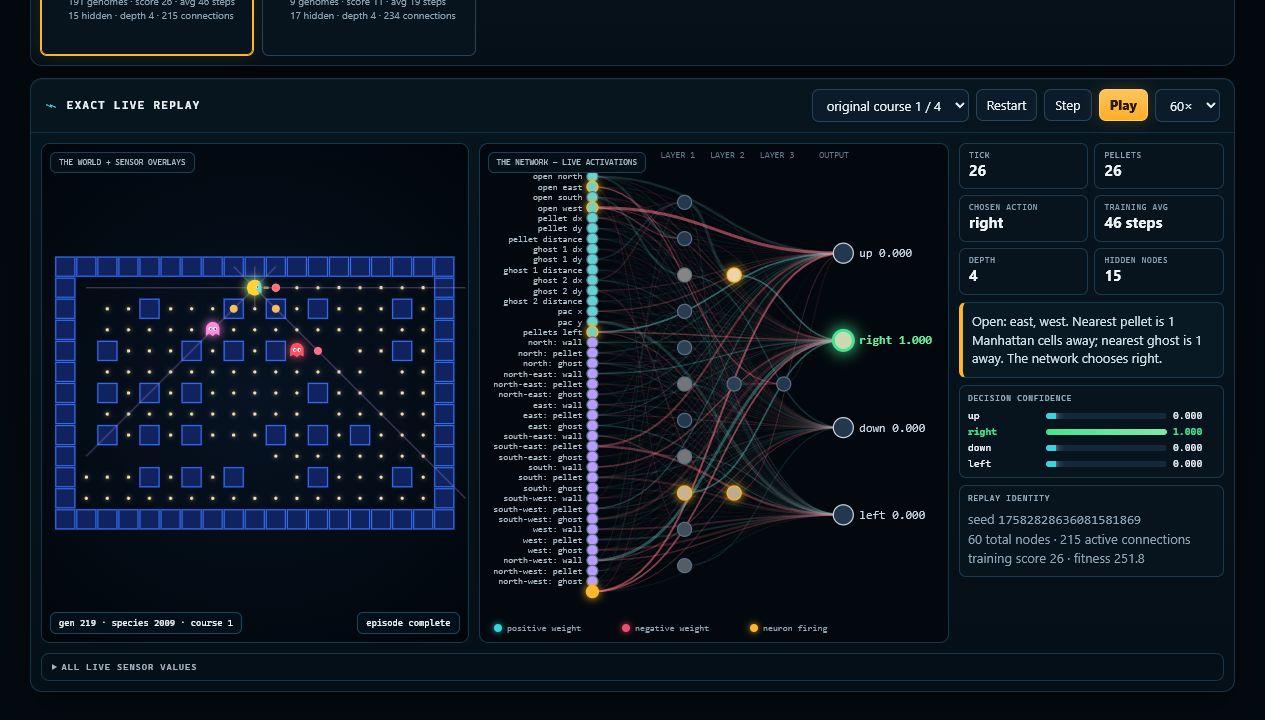1265x720 pixels.
Task: Click 'training score 26 · fitness 251.8' text
Action: coord(1056,558)
